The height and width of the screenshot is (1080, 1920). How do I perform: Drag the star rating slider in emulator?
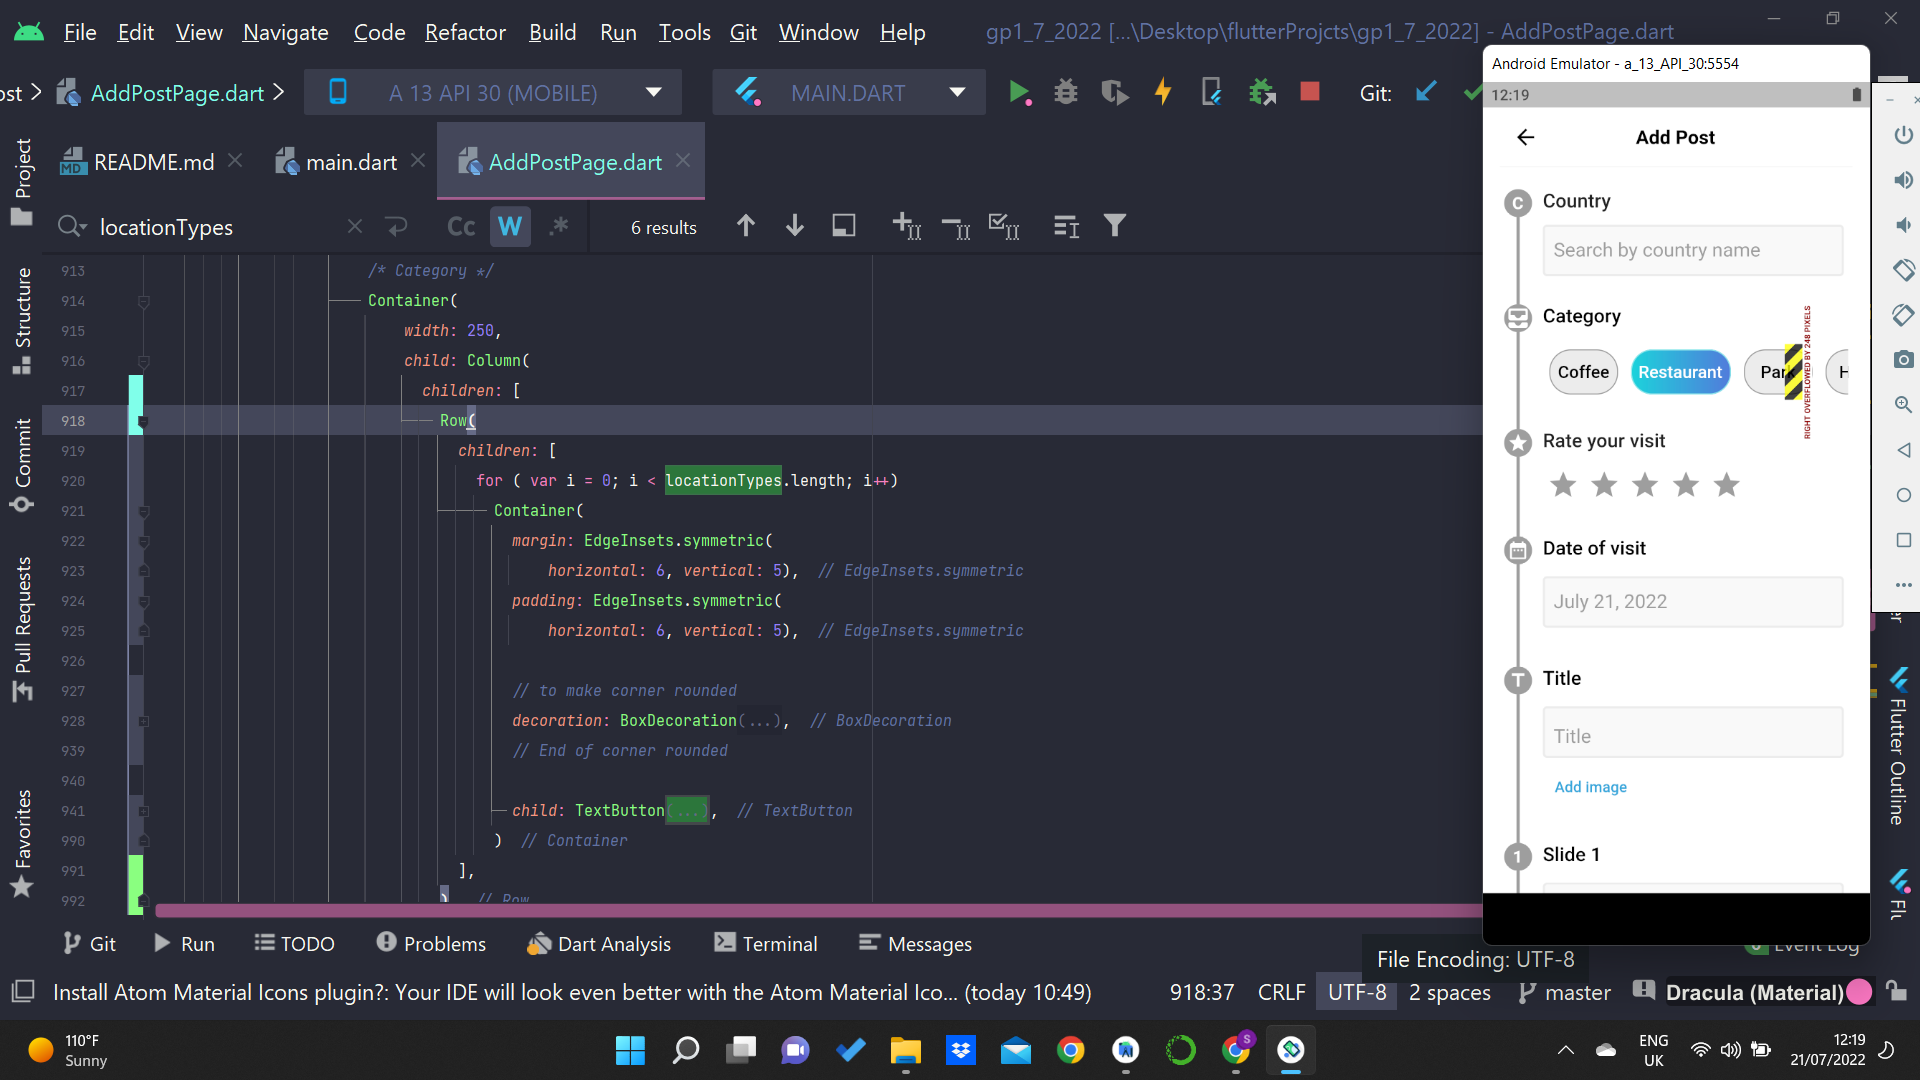1646,484
